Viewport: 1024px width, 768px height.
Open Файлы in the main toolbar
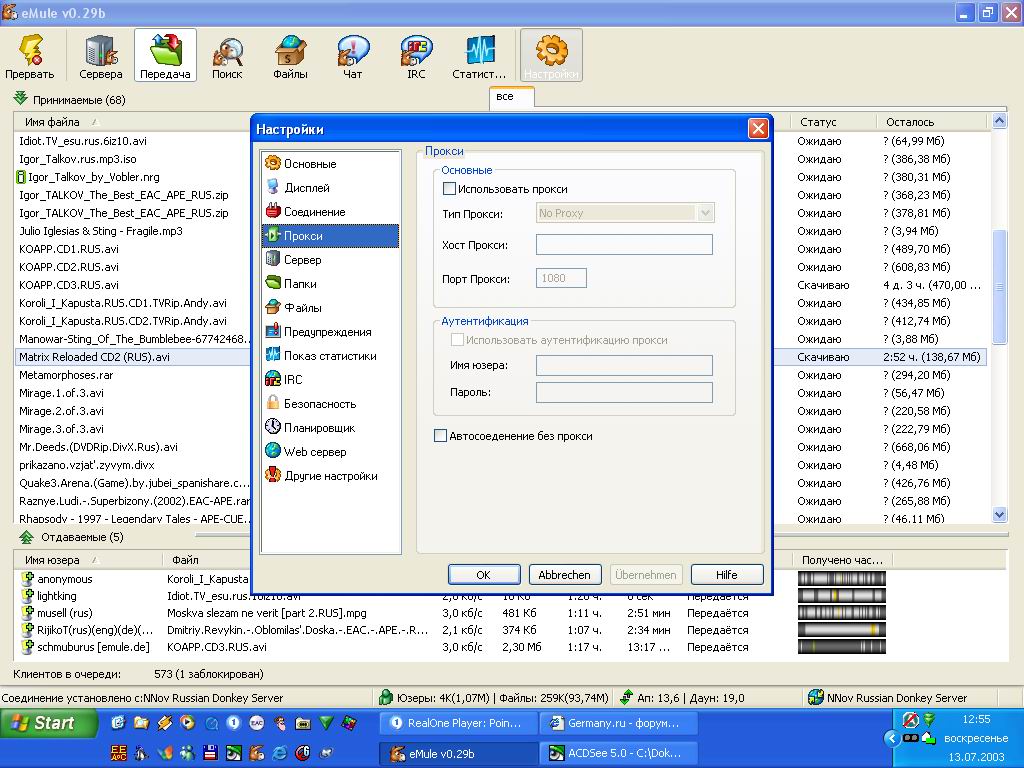[x=290, y=56]
